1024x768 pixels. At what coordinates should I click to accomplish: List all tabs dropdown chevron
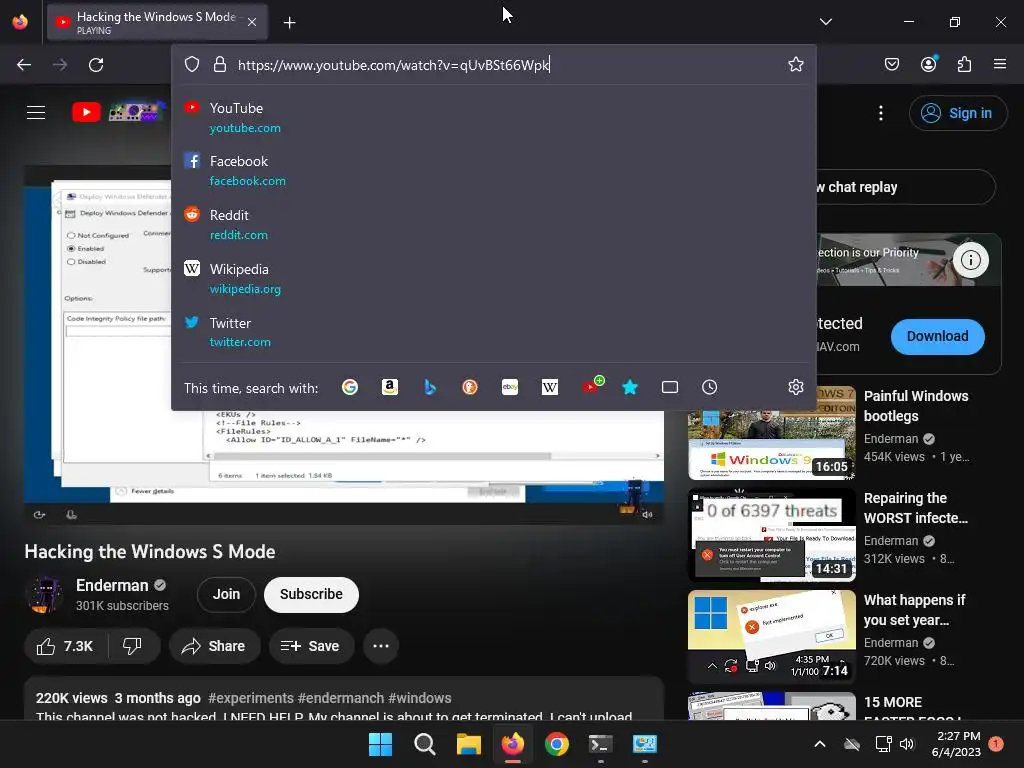(x=825, y=22)
